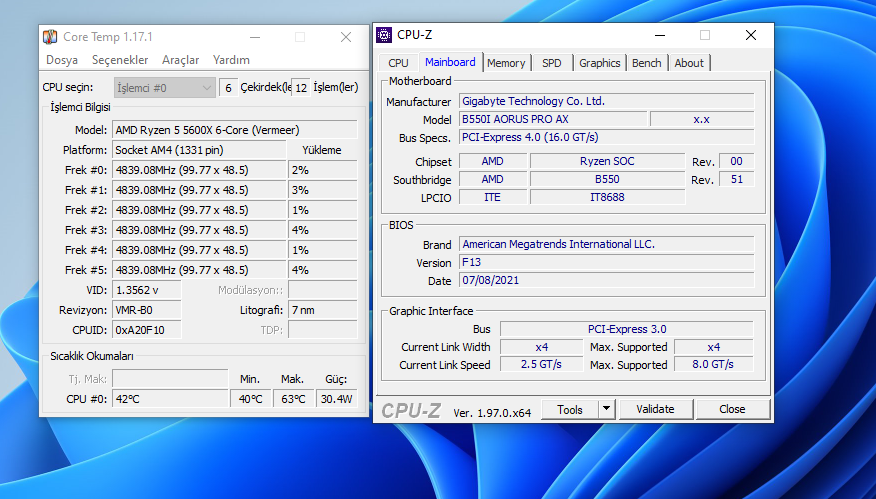Open the Bench tab in CPU-Z
This screenshot has width=876, height=499.
click(646, 63)
